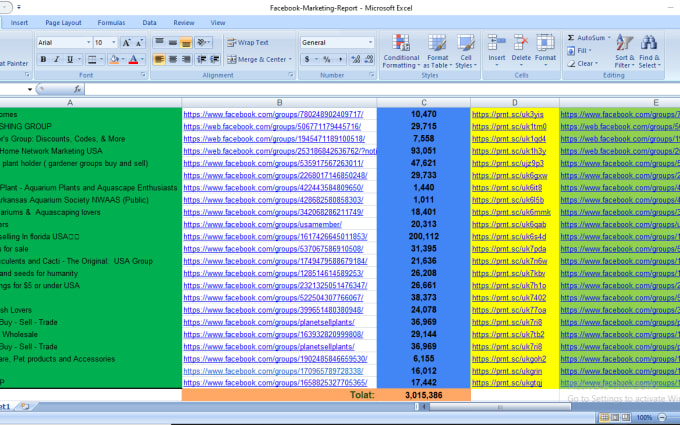This screenshot has width=680, height=425.
Task: Click the Shrink Font icon
Action: 139,42
